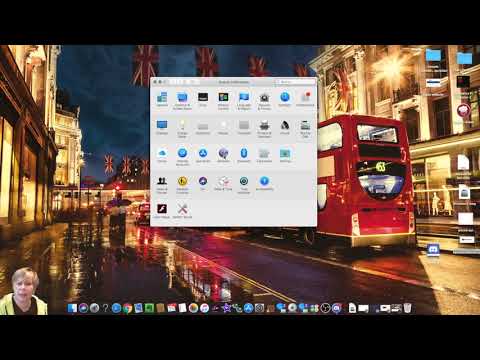Image resolution: width=480 pixels, height=360 pixels.
Task: Open Trash in the Dock
Action: (x=407, y=308)
